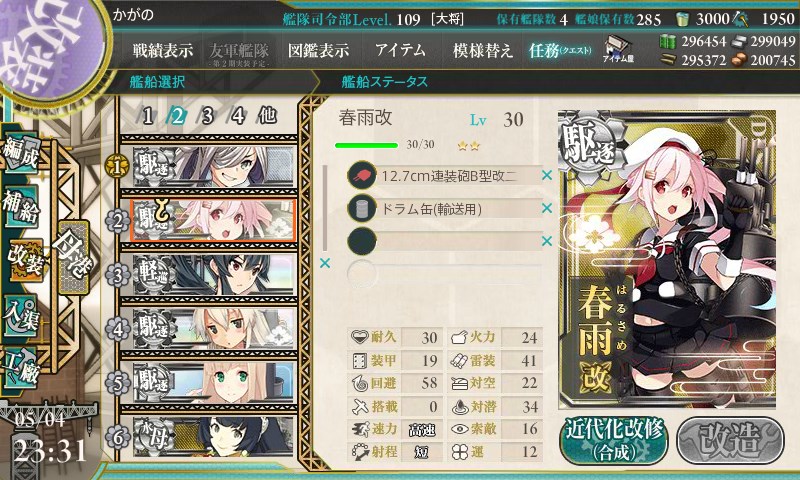
Task: Open the 図鑑表示 encyclopedia menu
Action: click(318, 50)
